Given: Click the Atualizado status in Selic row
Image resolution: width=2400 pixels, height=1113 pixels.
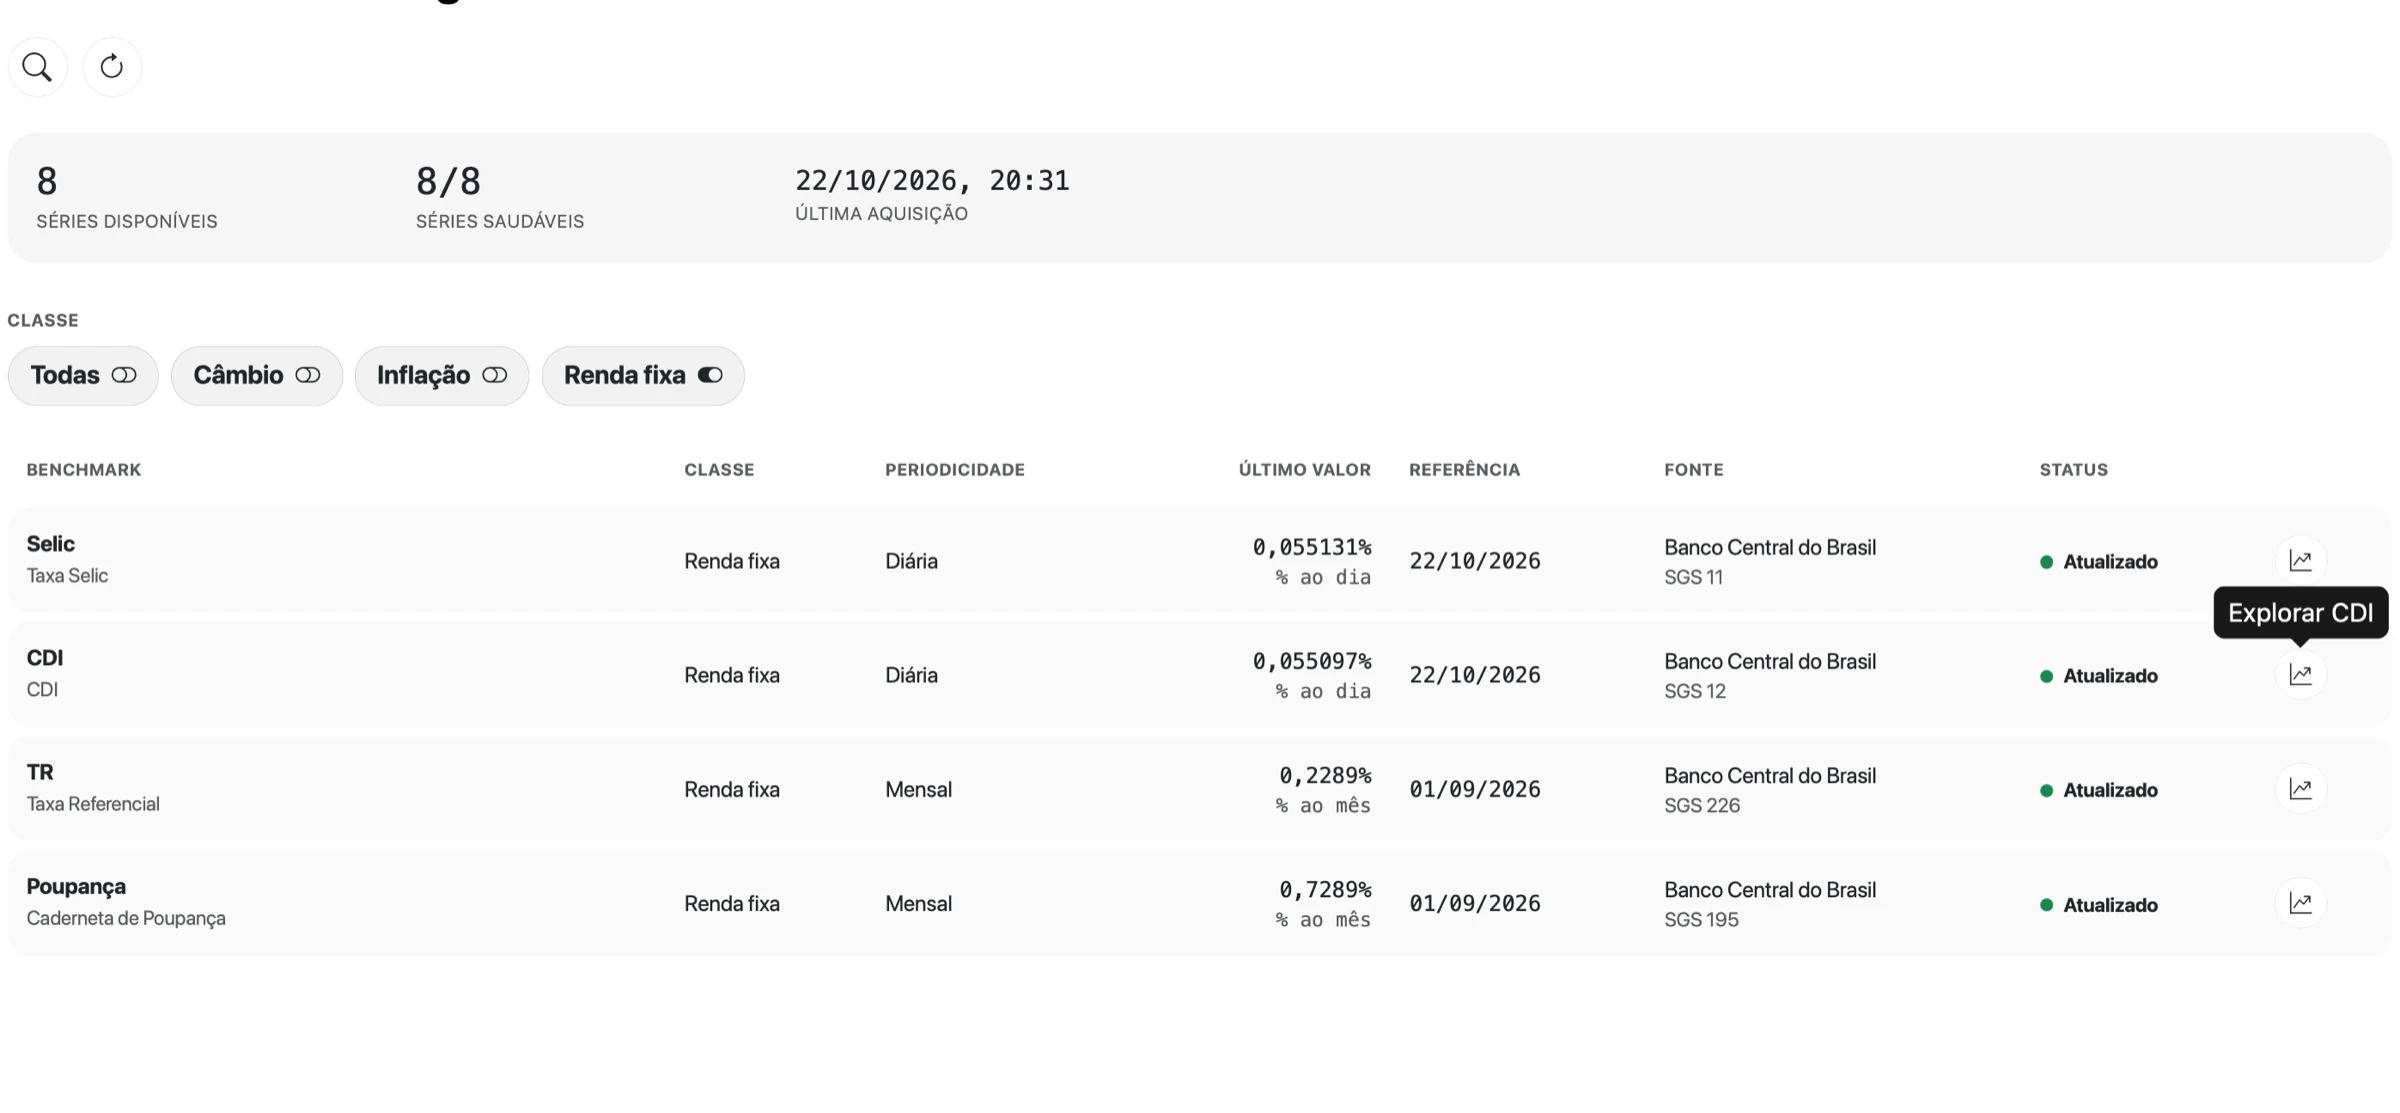Looking at the screenshot, I should 2099,562.
